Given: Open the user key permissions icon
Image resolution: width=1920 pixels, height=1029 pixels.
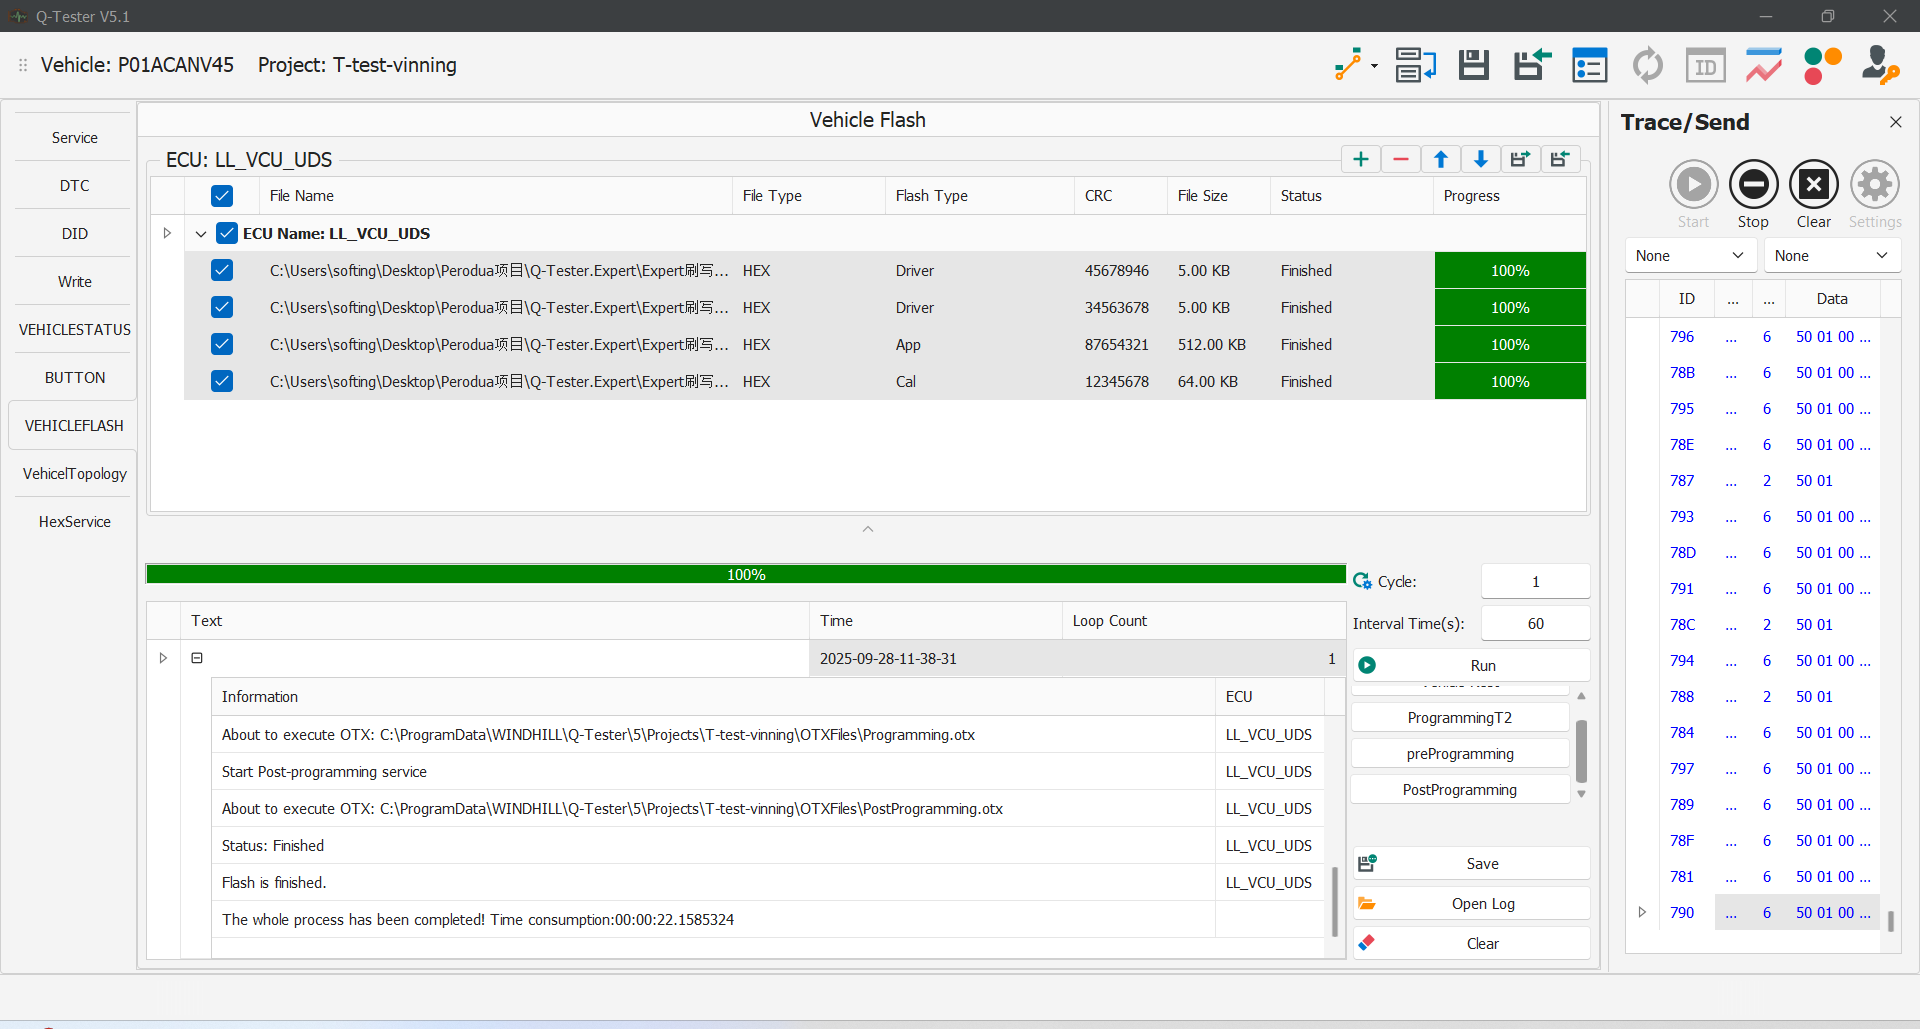Looking at the screenshot, I should point(1880,66).
